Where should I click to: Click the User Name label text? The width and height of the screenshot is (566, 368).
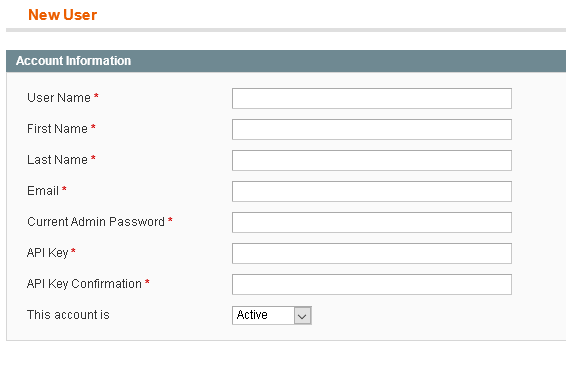point(59,98)
